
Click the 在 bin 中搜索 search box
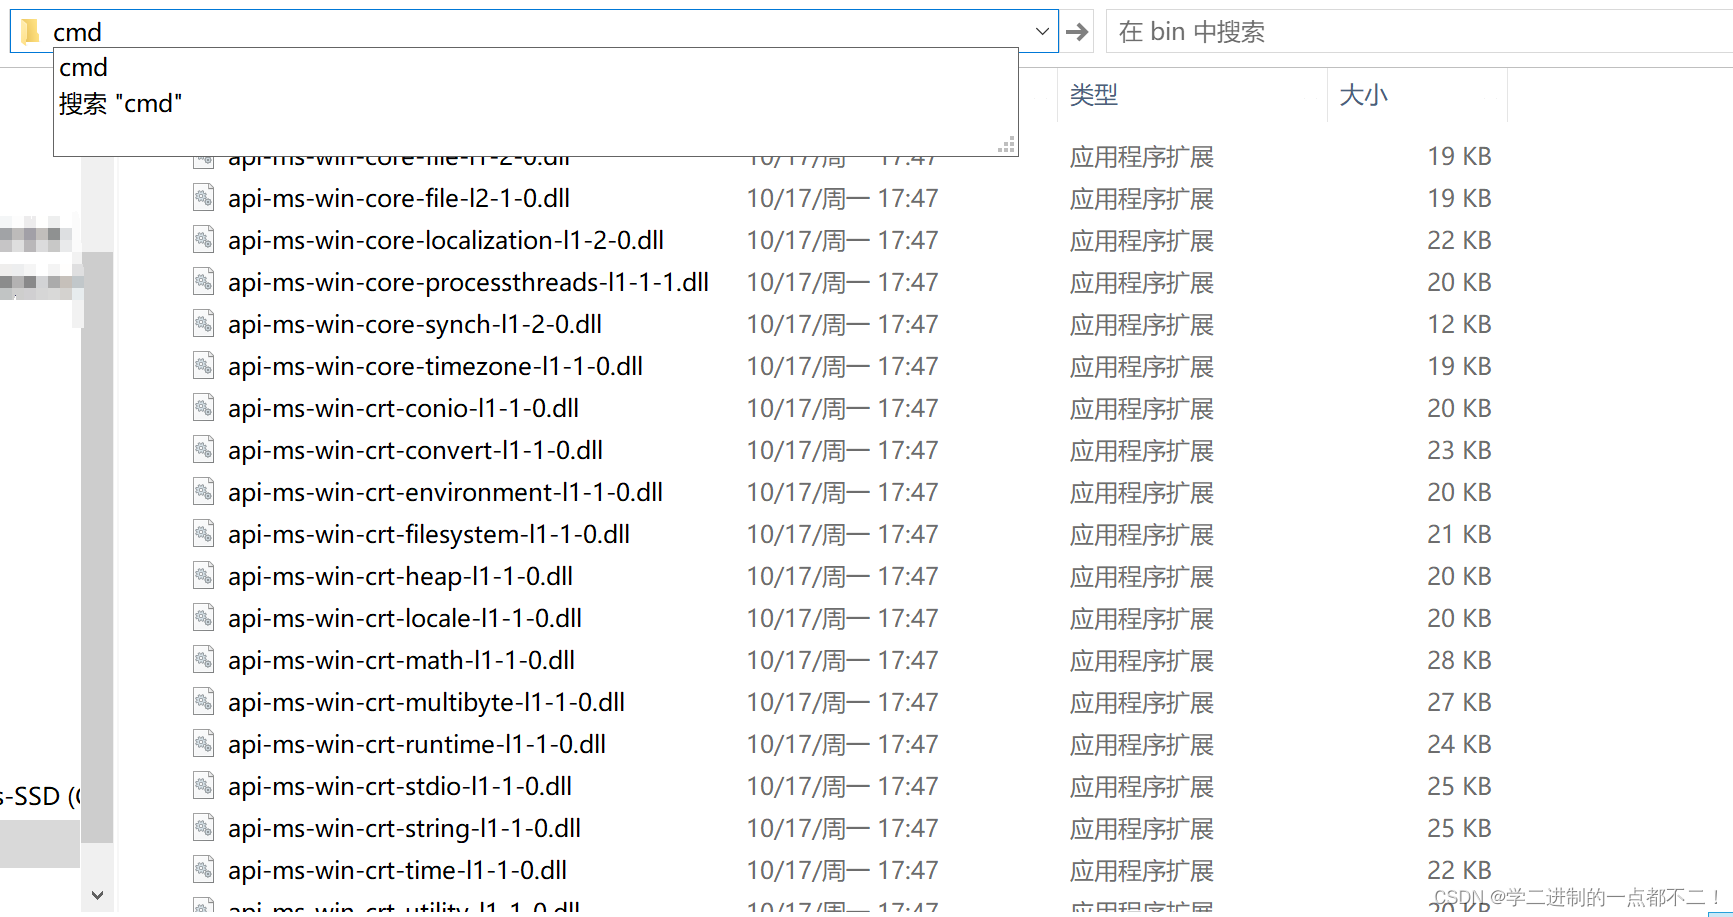click(x=1300, y=31)
